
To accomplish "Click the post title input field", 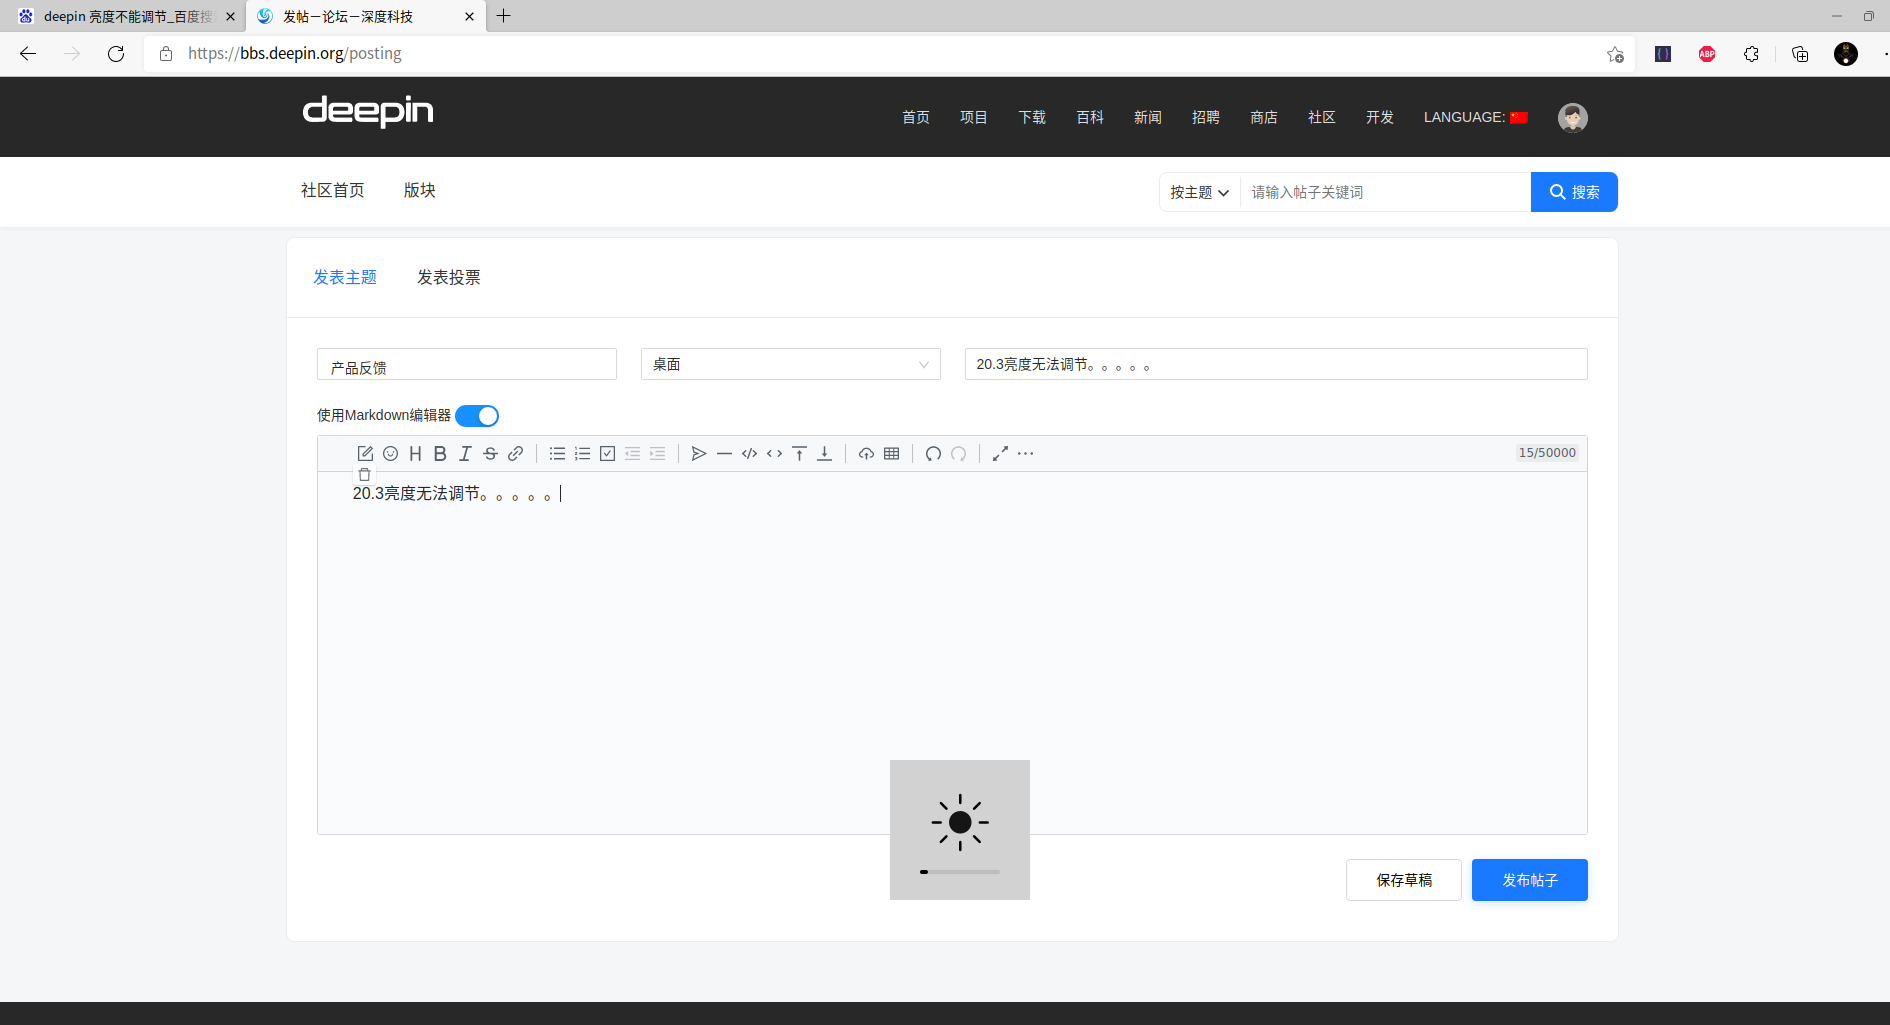I will (x=1276, y=364).
